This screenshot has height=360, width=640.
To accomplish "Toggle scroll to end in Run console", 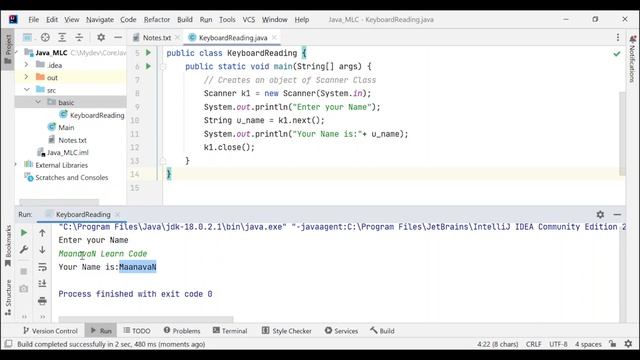I will pos(42,284).
